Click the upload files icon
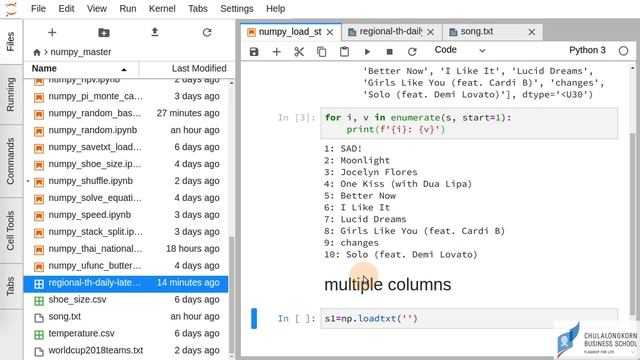This screenshot has width=640, height=360. click(155, 32)
